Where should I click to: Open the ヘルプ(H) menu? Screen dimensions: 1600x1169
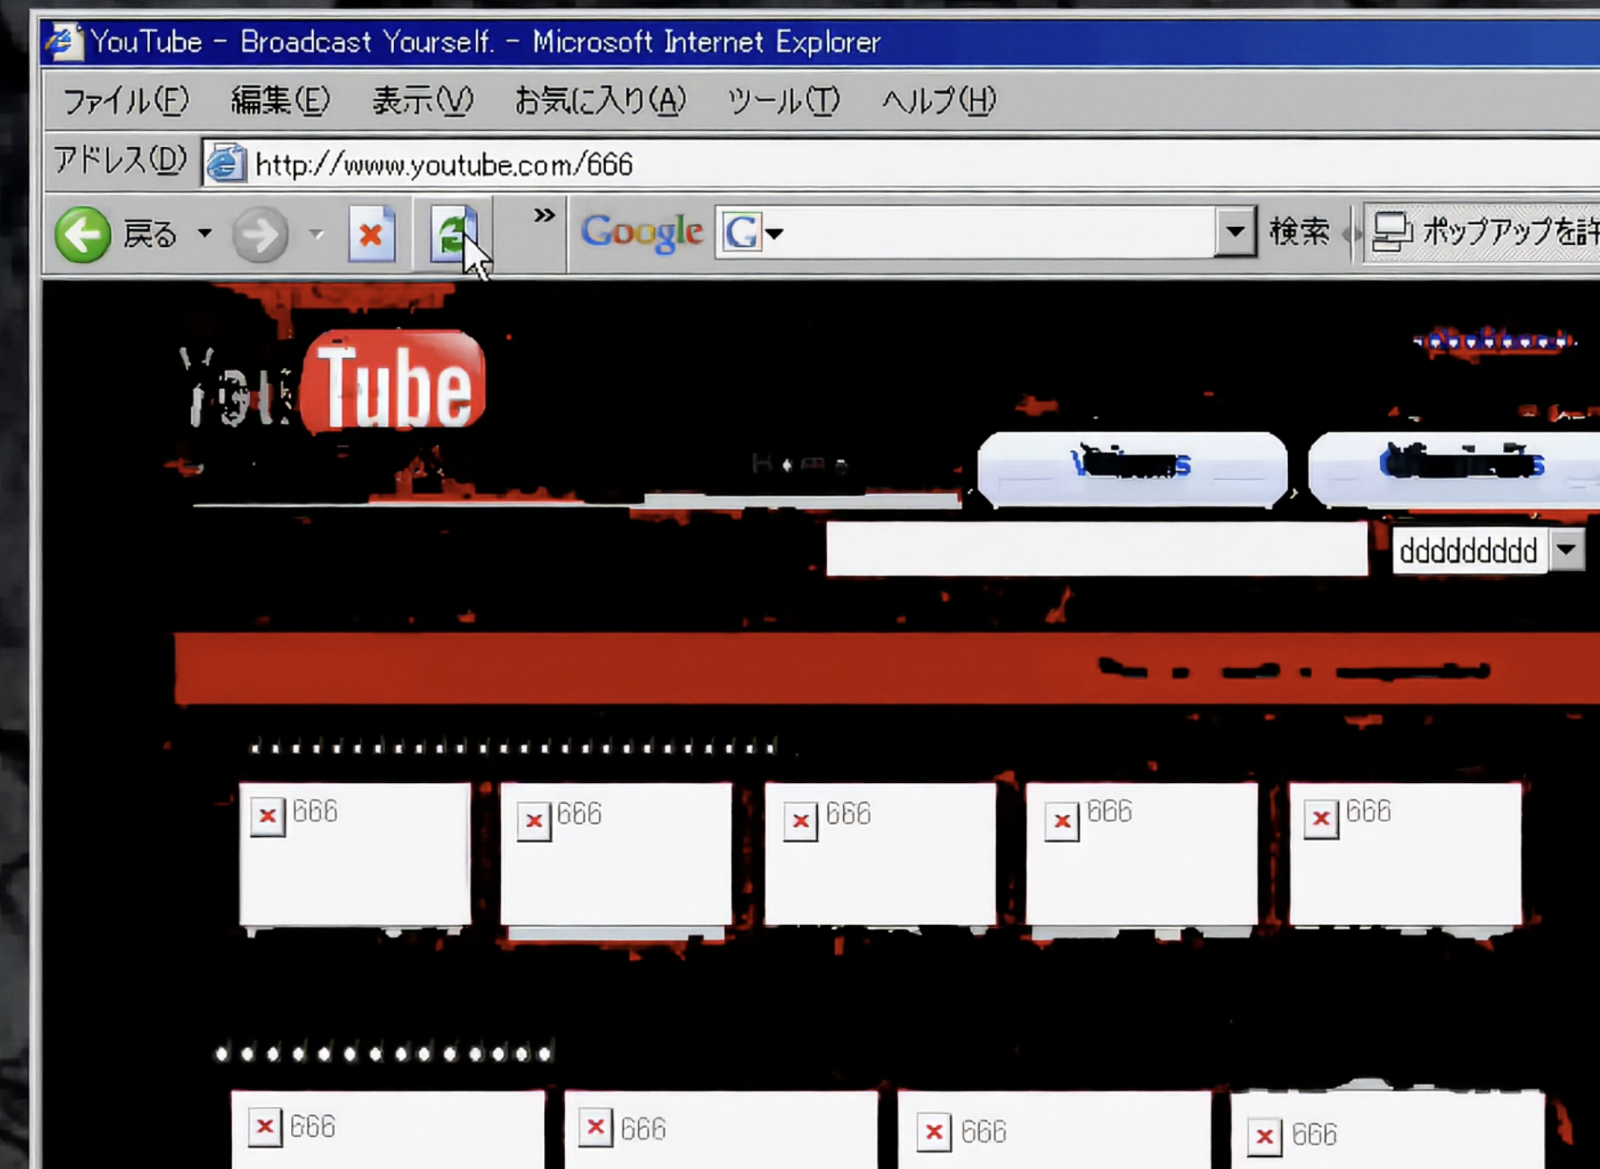coord(938,100)
